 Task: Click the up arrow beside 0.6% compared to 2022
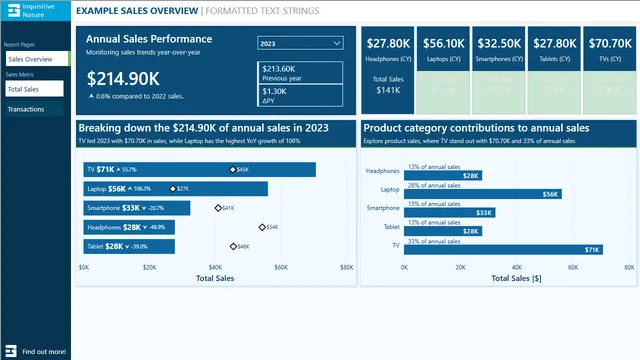91,96
